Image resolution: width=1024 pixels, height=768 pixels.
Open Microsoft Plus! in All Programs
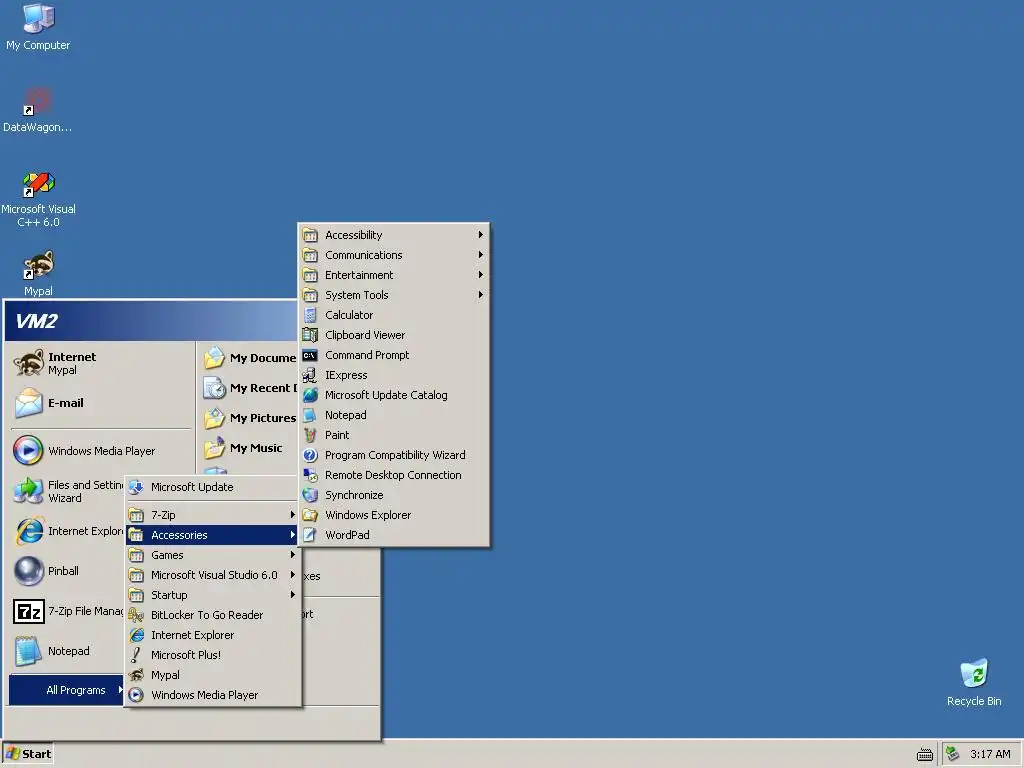click(x=213, y=655)
